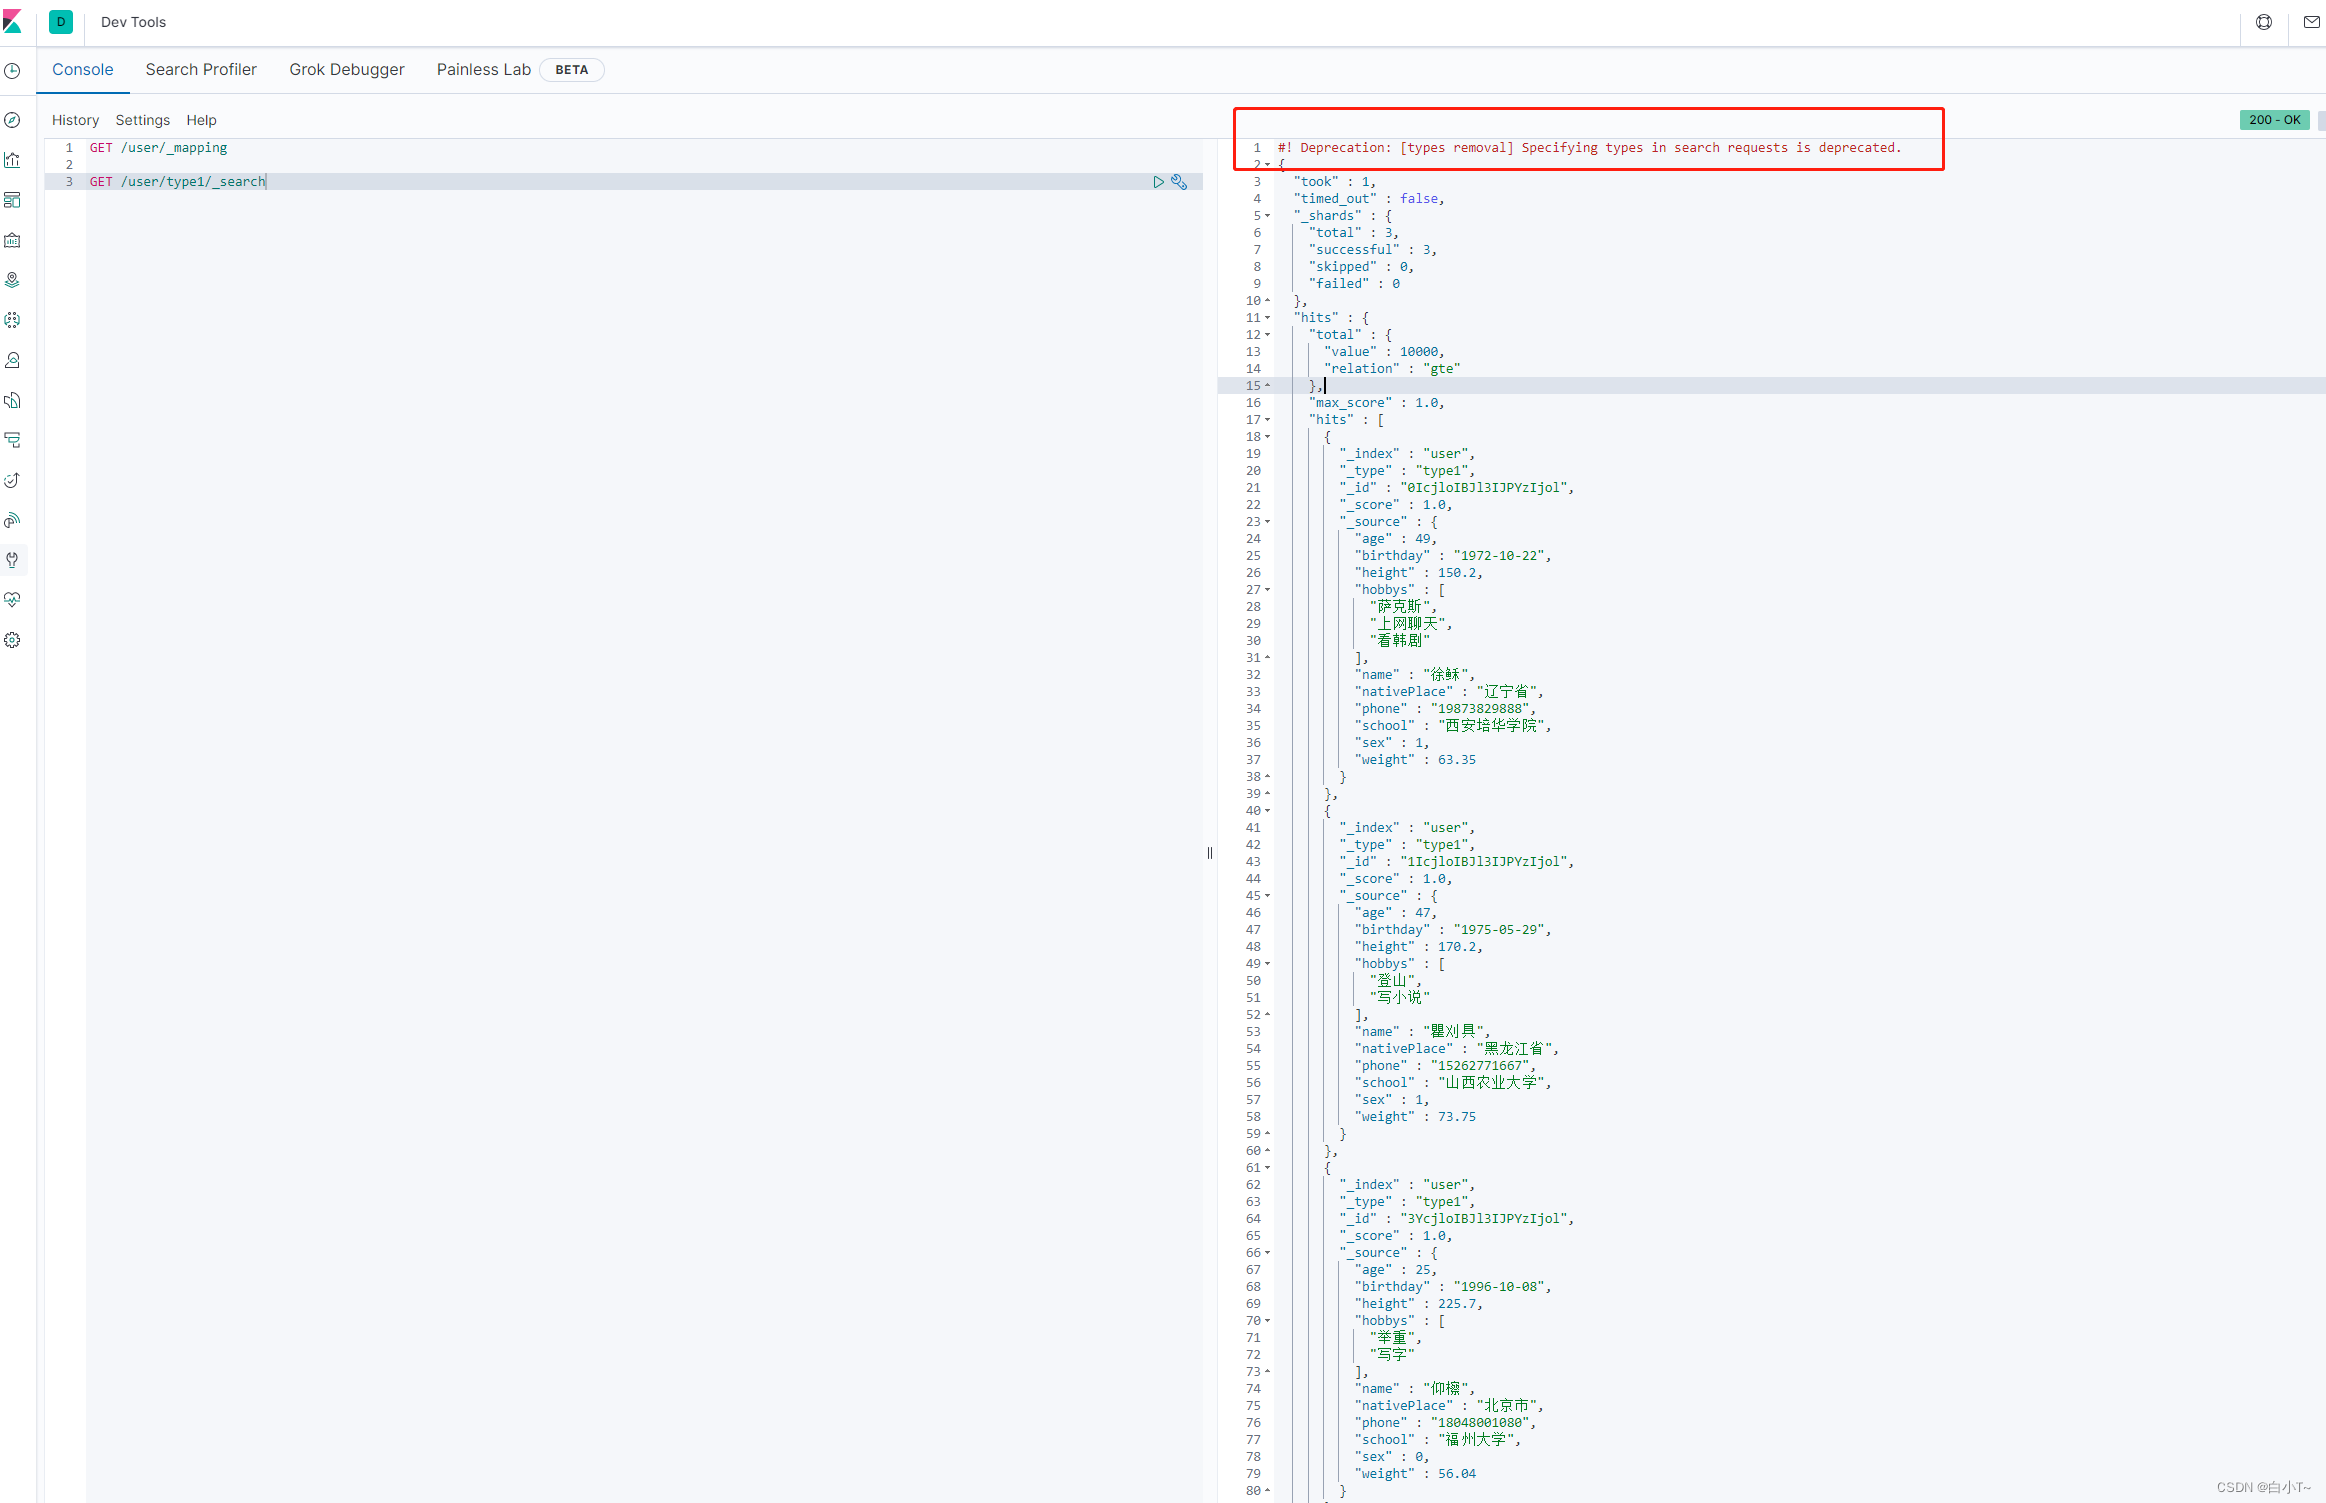This screenshot has width=2326, height=1503.
Task: Open Machine Learning from the sidebar
Action: point(12,320)
